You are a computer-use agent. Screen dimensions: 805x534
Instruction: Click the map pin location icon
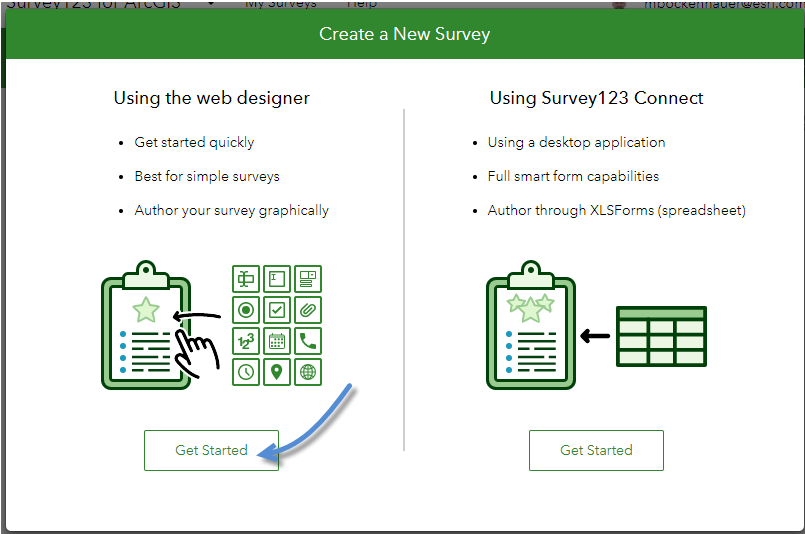tap(277, 372)
